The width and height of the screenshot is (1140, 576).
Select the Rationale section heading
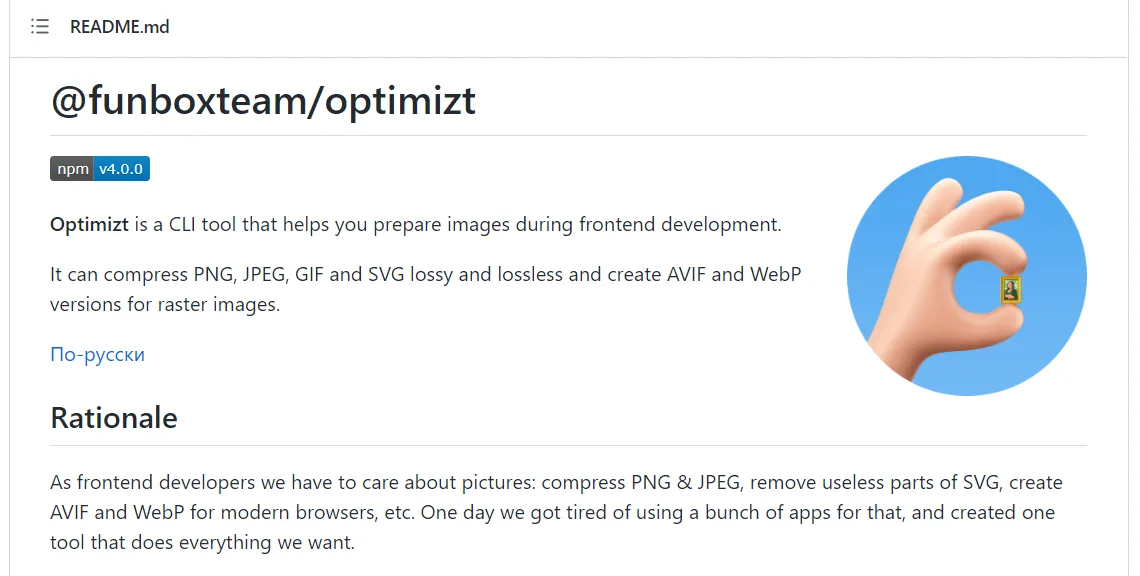(x=113, y=417)
